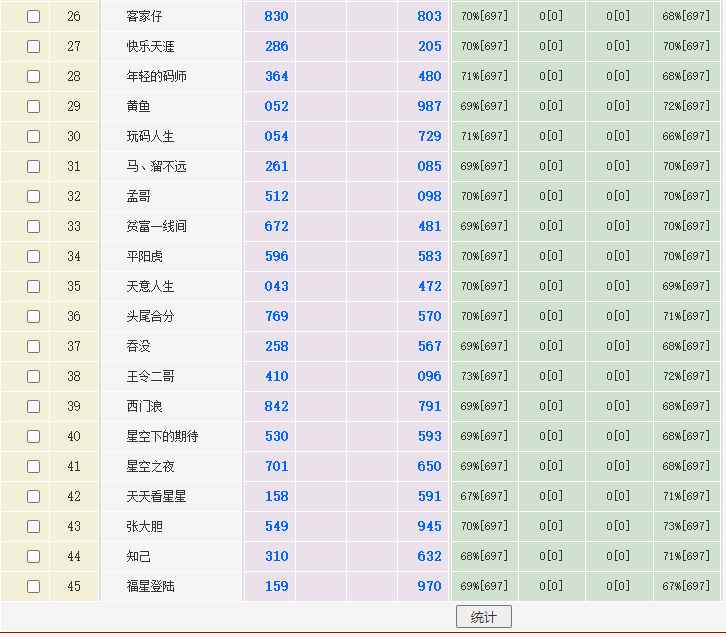Select blue number 085 in row 31

tap(429, 166)
